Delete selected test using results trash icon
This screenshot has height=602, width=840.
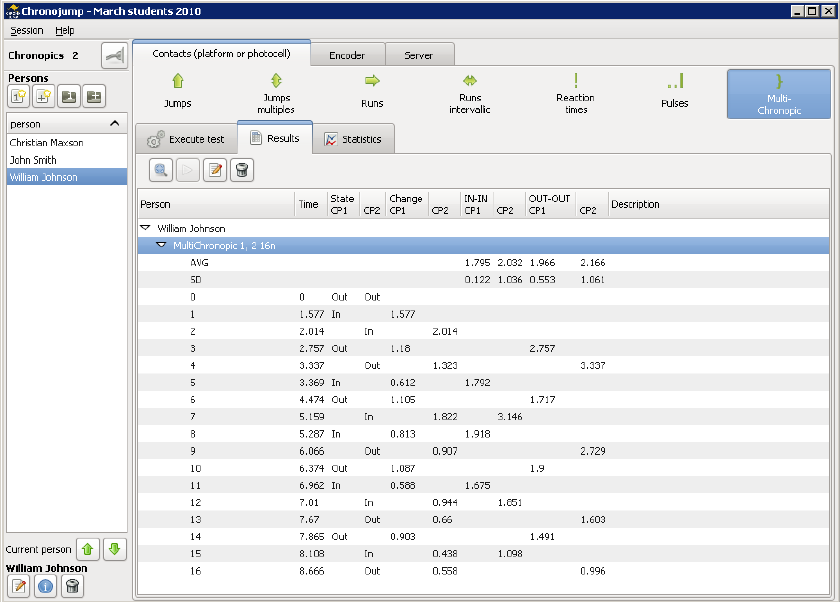point(240,171)
